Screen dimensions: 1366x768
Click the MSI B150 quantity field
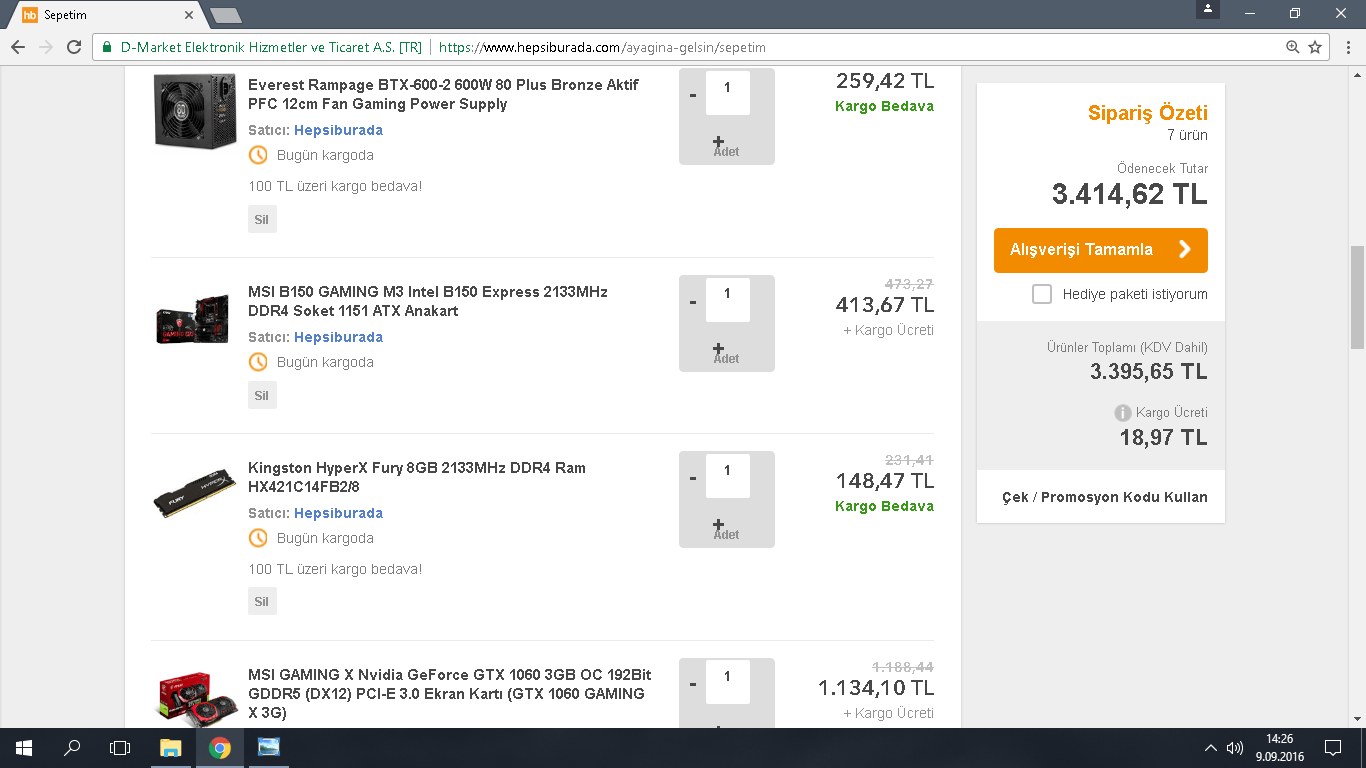[728, 300]
